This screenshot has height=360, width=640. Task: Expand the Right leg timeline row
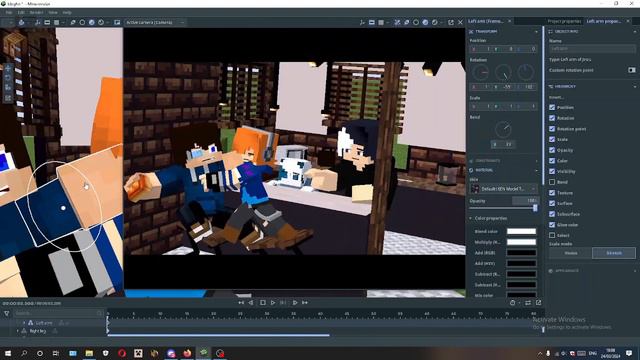tap(18, 331)
